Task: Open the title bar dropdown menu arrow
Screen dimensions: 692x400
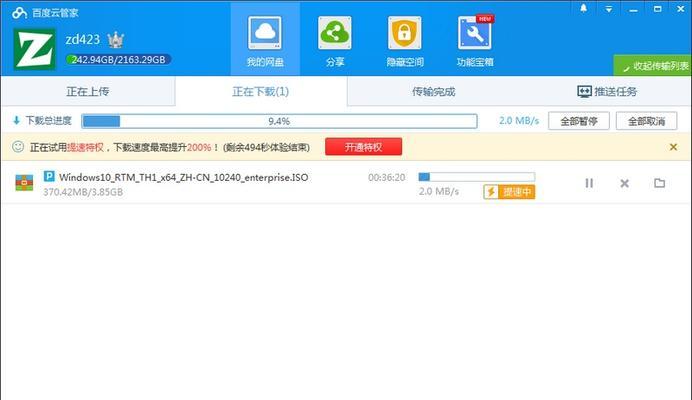Action: tap(609, 9)
